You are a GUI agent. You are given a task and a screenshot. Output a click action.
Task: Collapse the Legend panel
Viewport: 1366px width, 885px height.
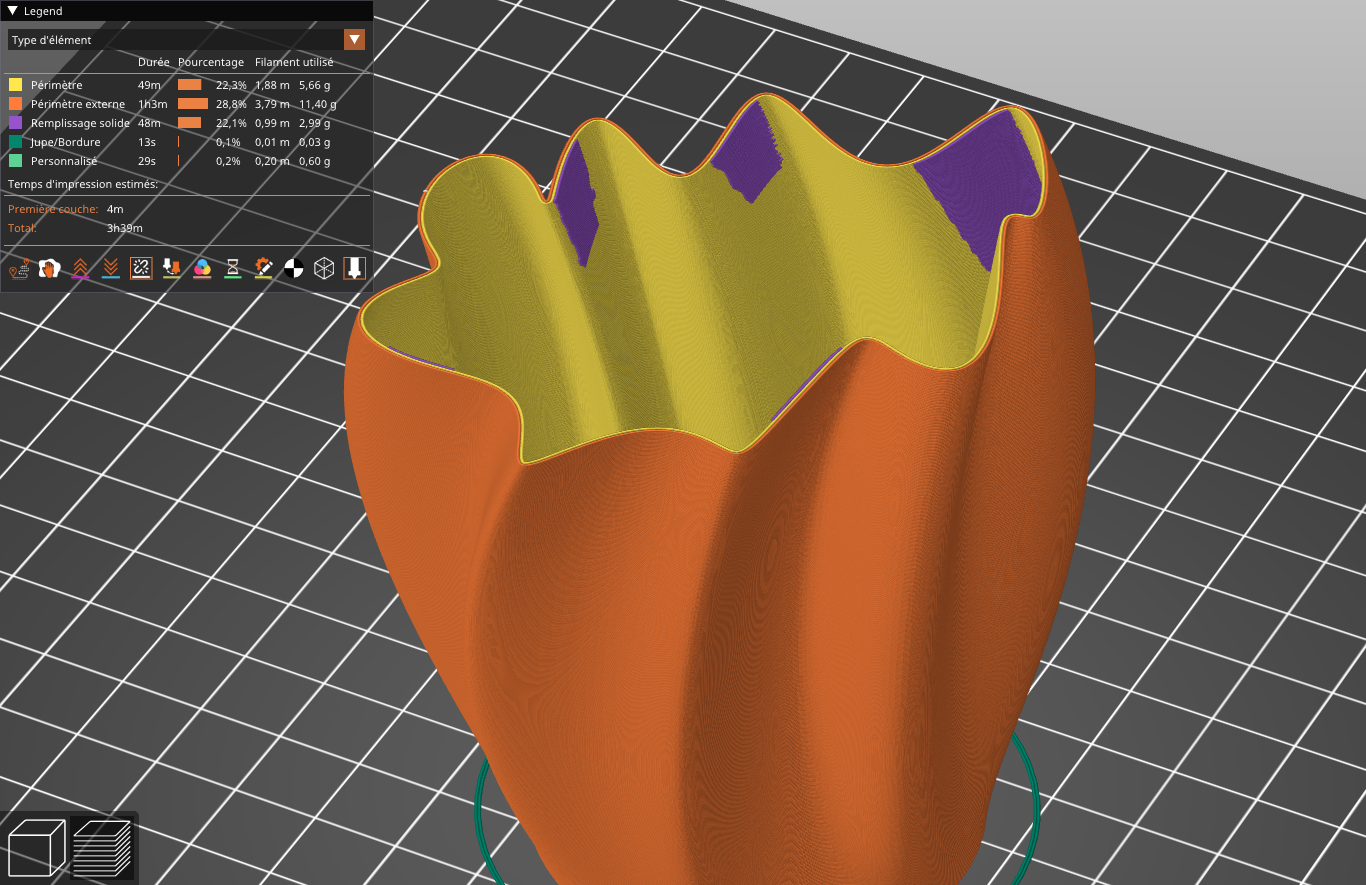pyautogui.click(x=13, y=11)
